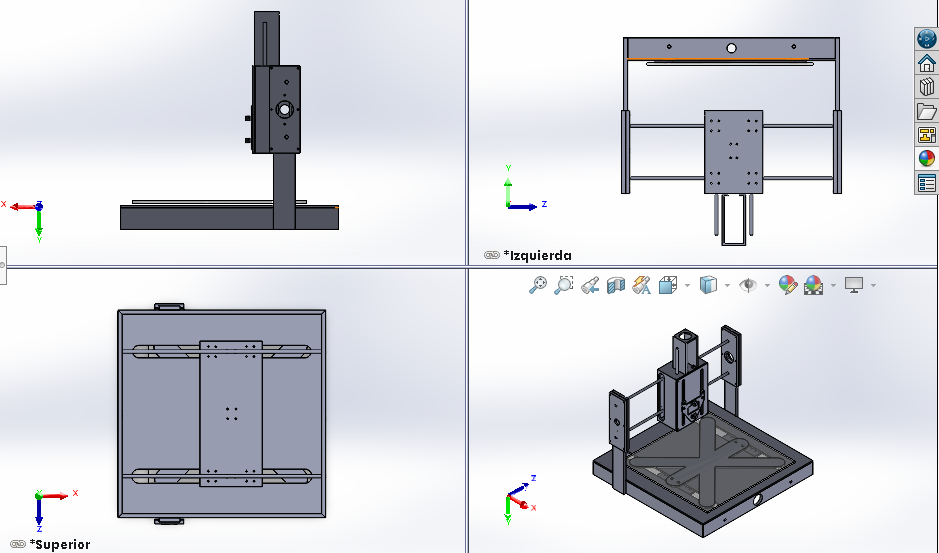Toggle Hide/Show Items eye icon
Viewport: 939px width, 553px height.
tap(746, 285)
